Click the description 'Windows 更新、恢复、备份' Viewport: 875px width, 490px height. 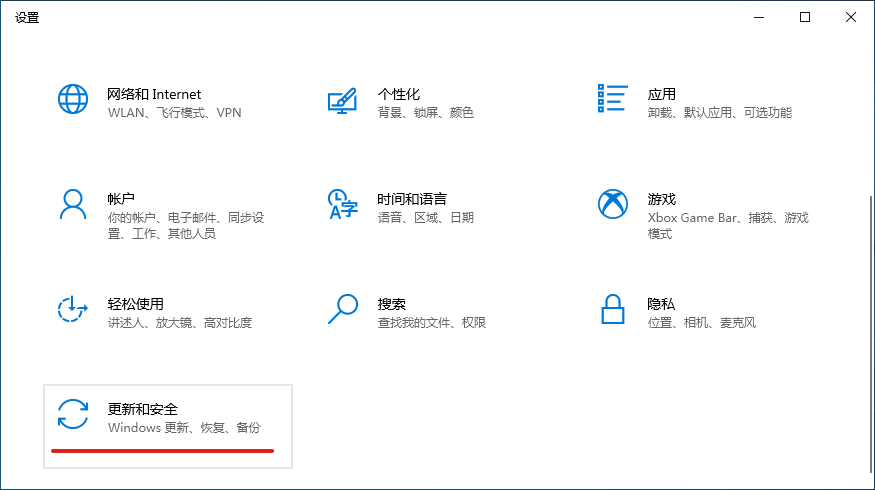(x=184, y=427)
